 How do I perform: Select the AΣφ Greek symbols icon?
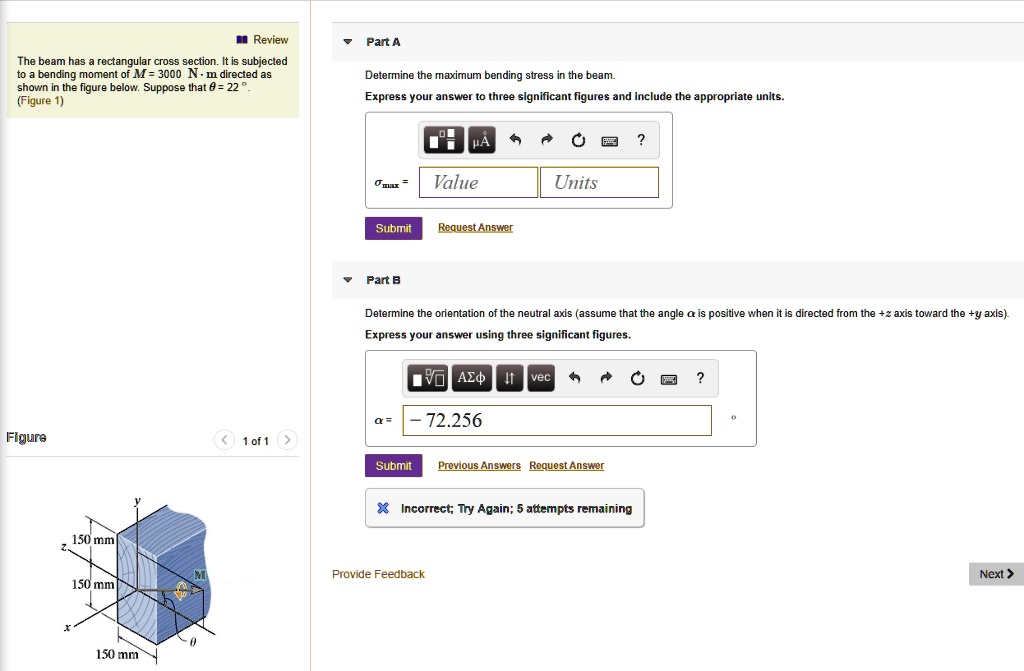point(472,378)
